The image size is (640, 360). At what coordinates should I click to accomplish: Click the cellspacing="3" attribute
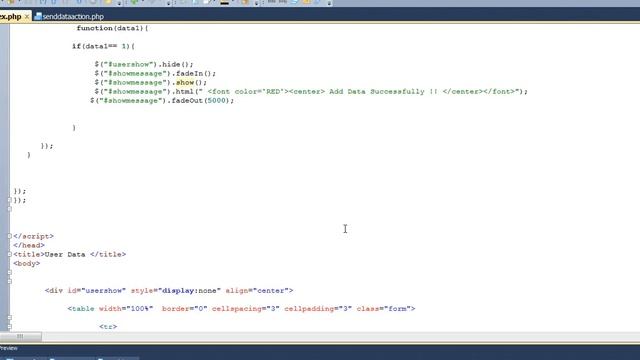[x=246, y=309]
